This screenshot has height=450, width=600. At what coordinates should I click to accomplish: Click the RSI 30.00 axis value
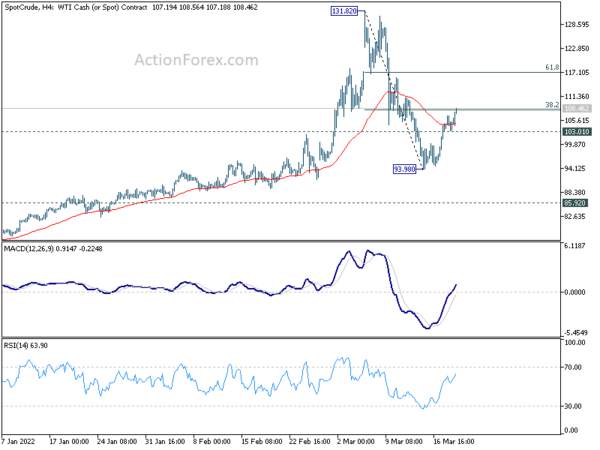pos(573,406)
